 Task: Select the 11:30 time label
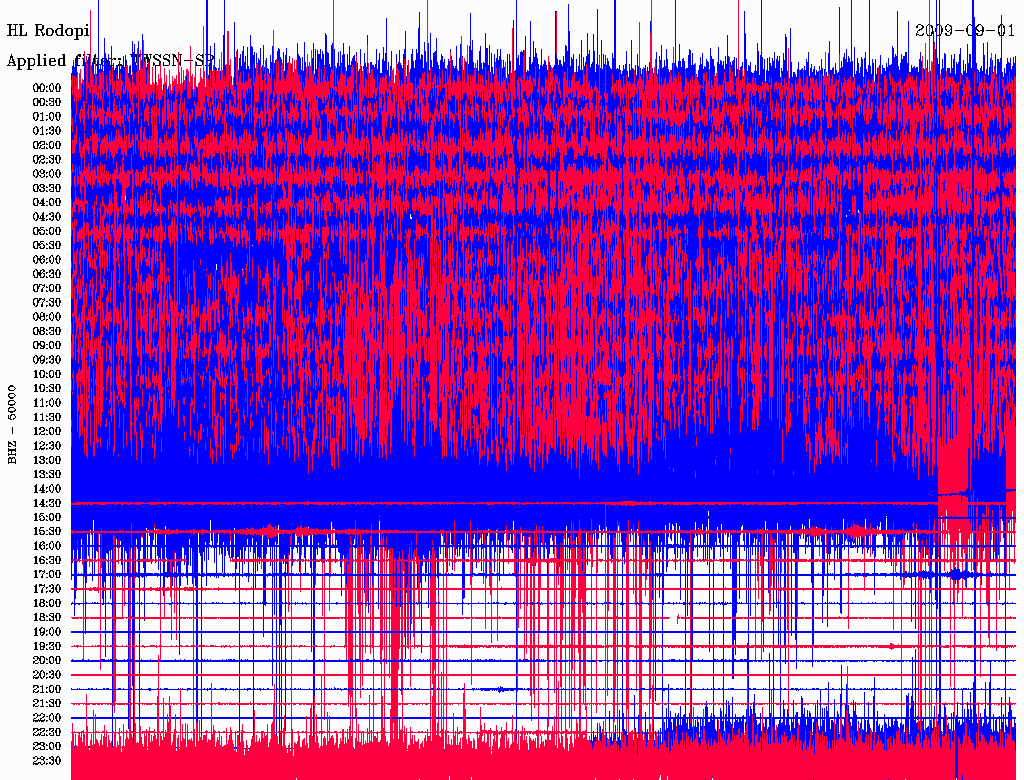(x=47, y=417)
